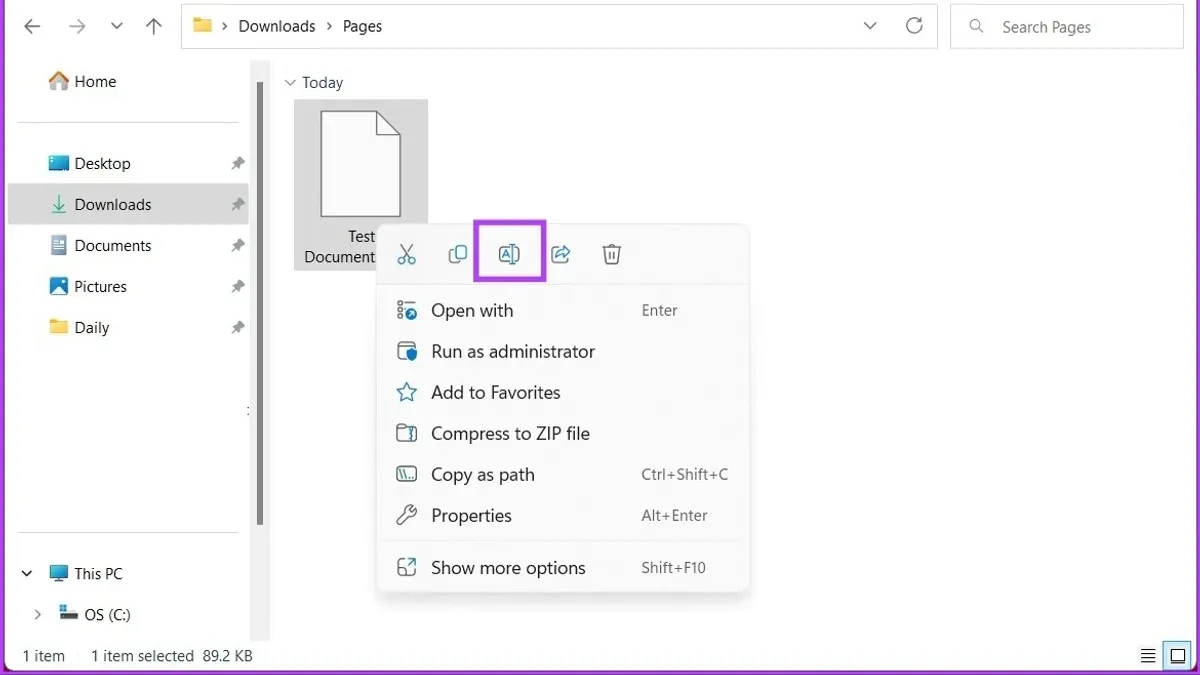Select Compress to ZIP file

pyautogui.click(x=562, y=434)
